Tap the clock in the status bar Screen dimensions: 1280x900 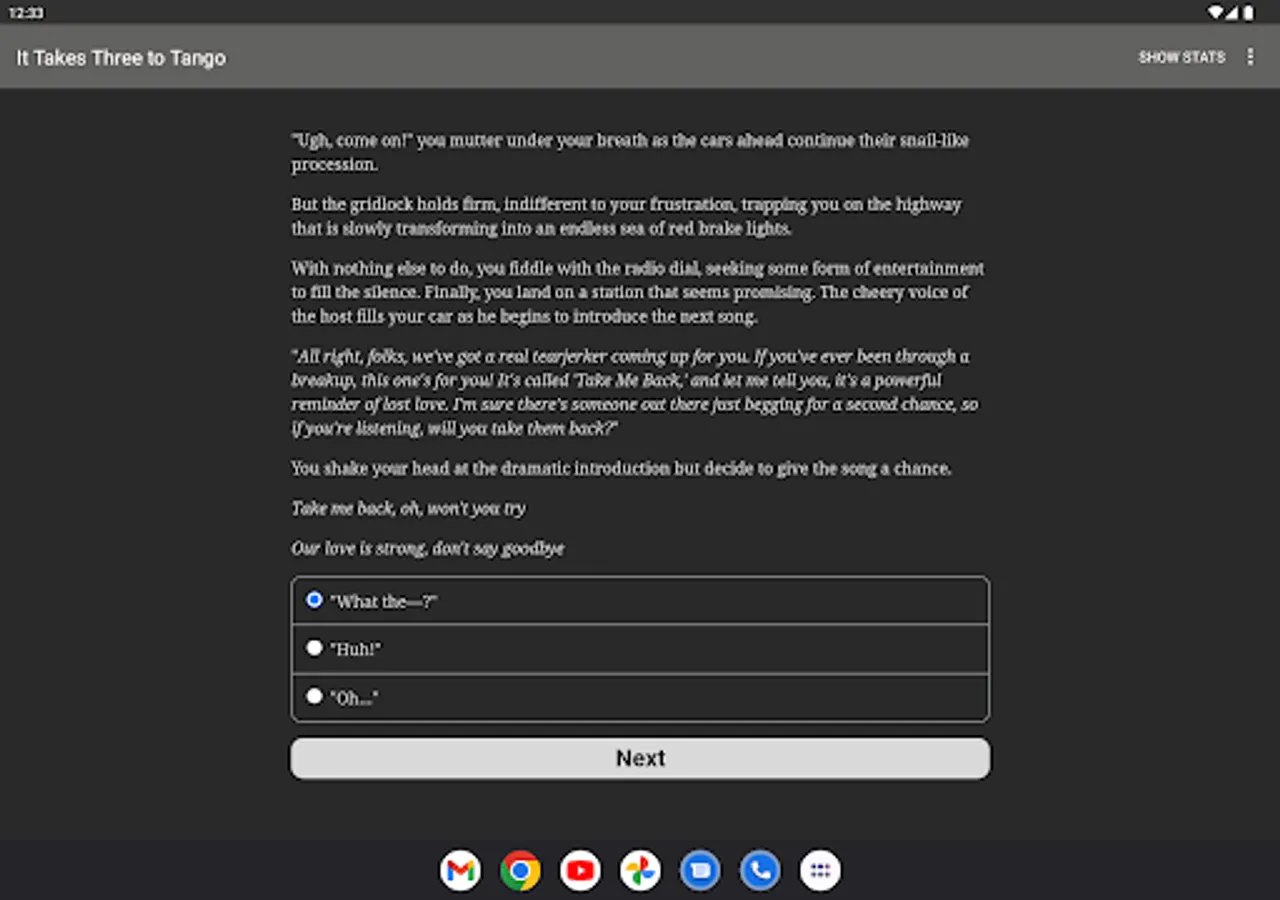click(x=25, y=12)
